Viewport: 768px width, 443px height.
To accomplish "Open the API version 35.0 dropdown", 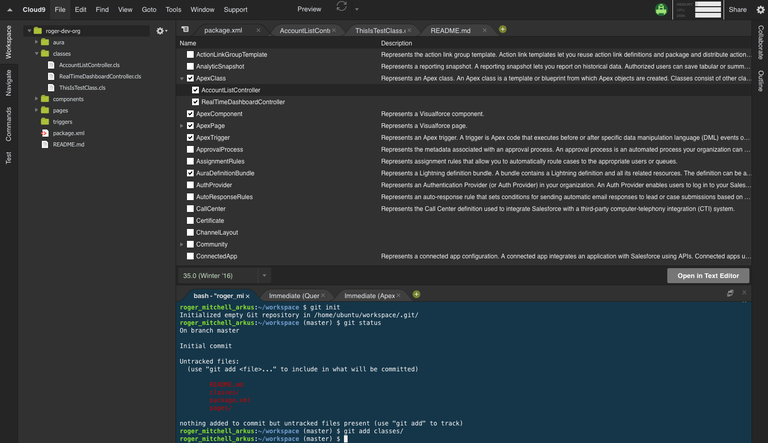I will [224, 275].
